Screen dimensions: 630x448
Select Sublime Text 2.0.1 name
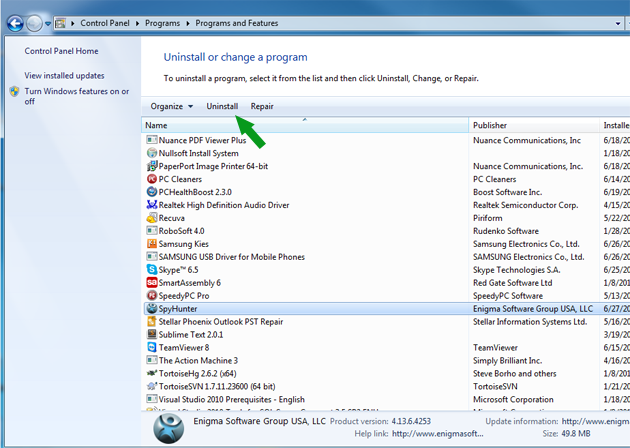pos(191,335)
